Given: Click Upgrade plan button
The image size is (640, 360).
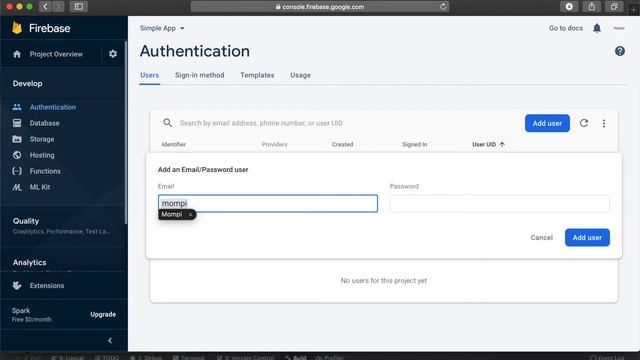Looking at the screenshot, I should point(103,314).
